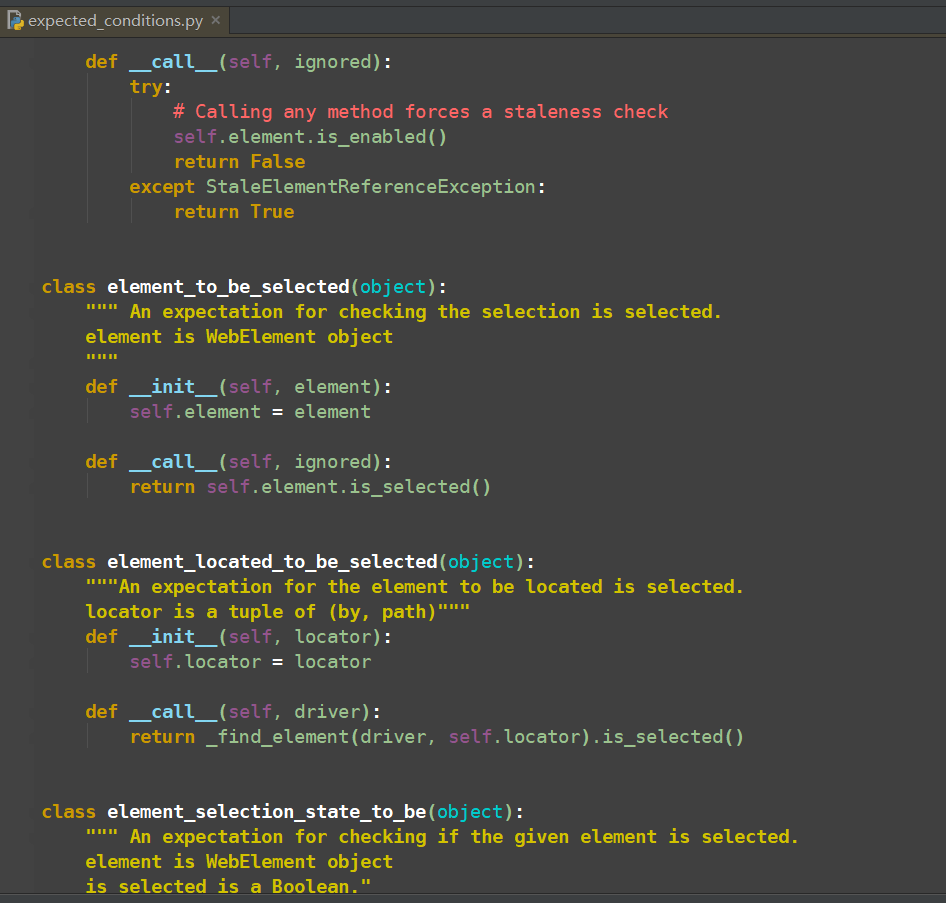Click the "return True" statement
Image resolution: width=946 pixels, height=903 pixels.
point(234,212)
